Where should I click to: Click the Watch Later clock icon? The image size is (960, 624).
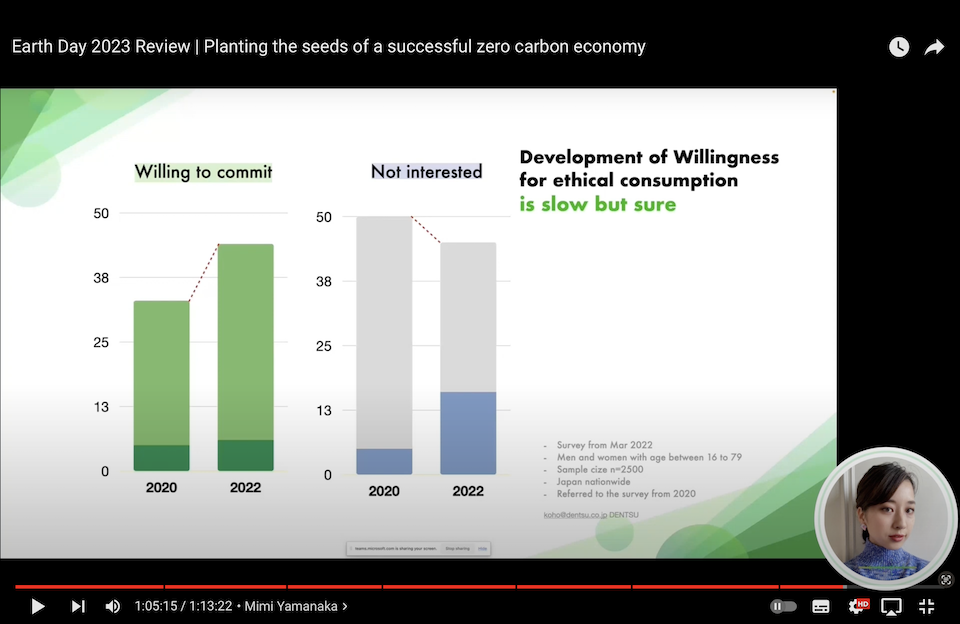tap(899, 47)
